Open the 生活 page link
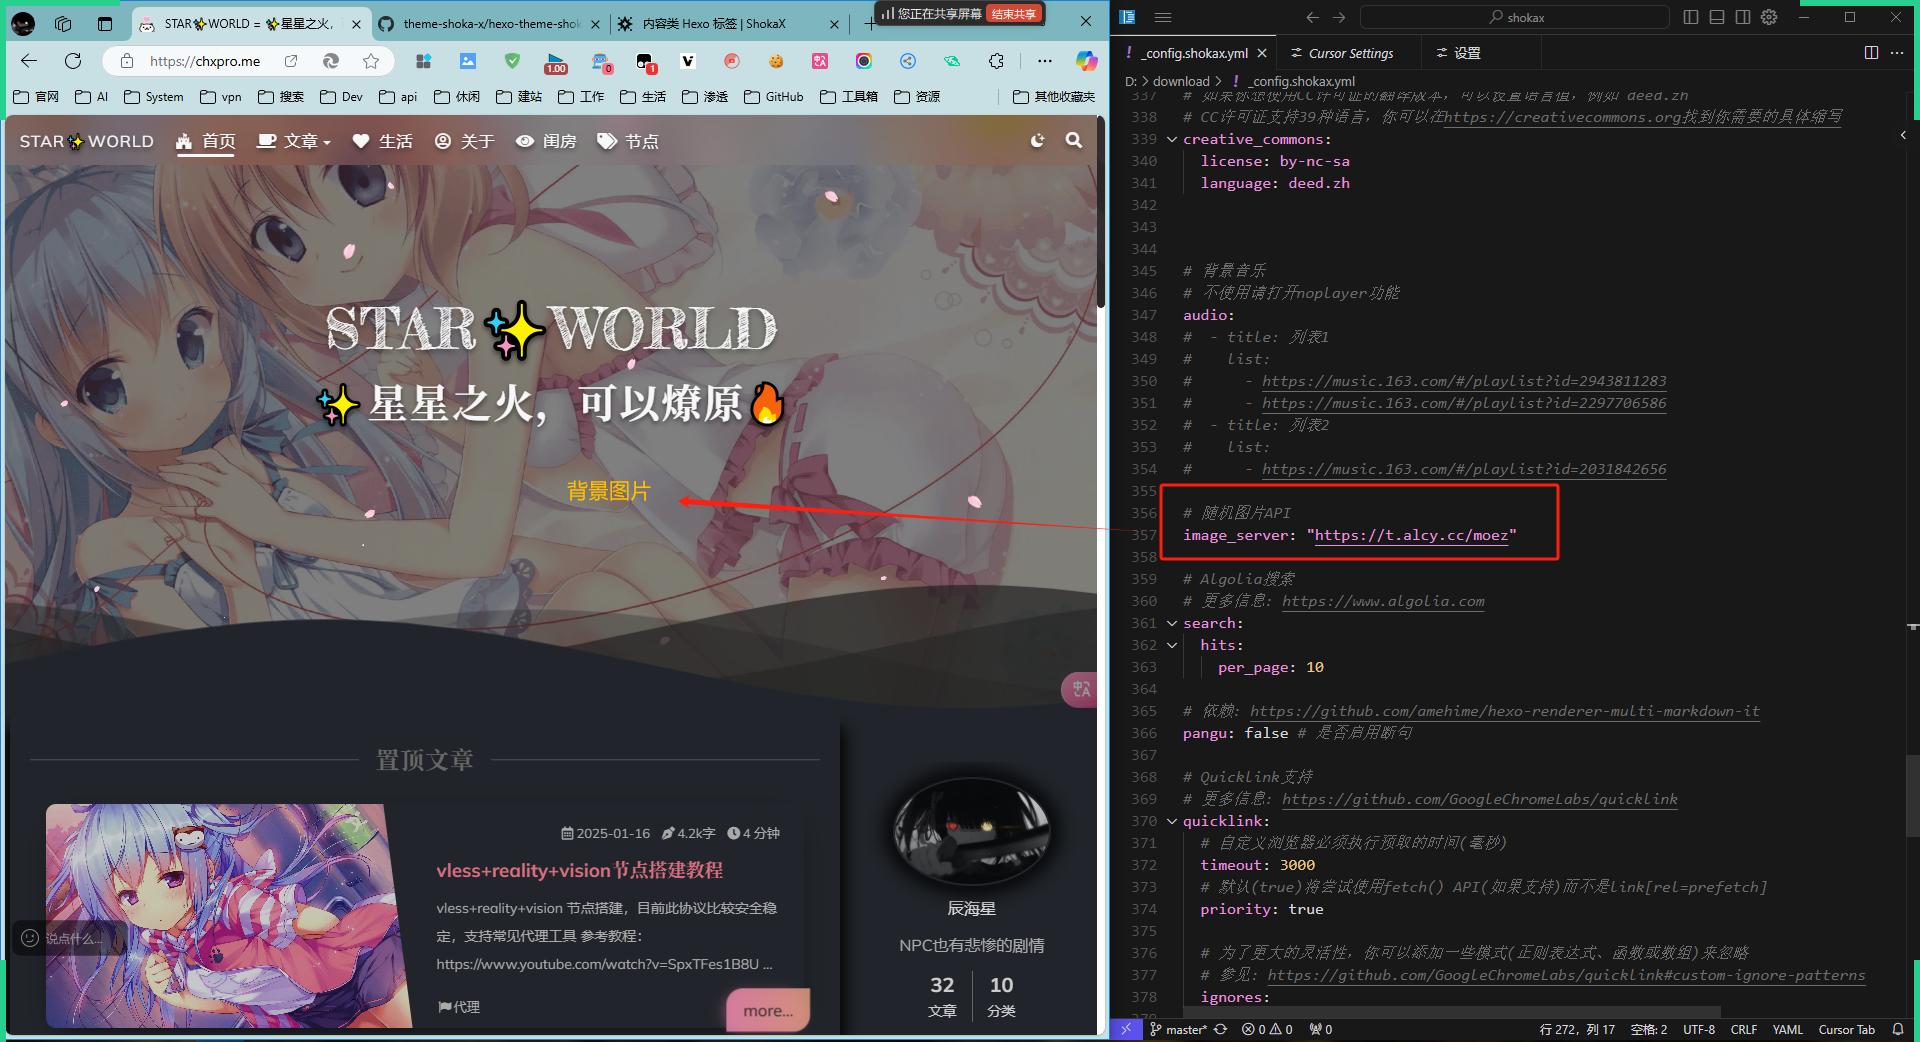Image resolution: width=1920 pixels, height=1042 pixels. 383,141
